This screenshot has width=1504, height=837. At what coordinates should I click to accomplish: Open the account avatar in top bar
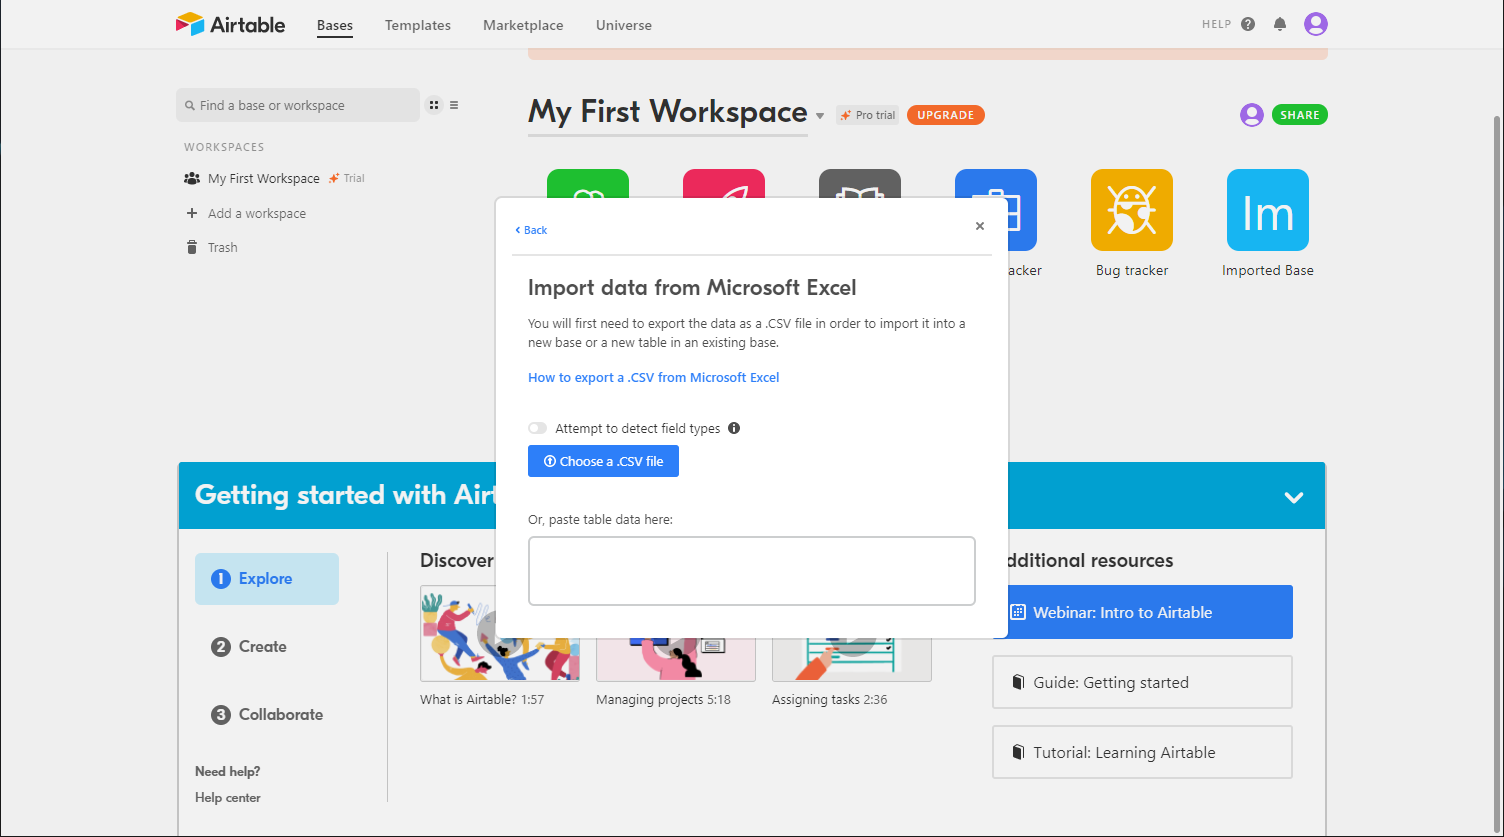tap(1316, 24)
